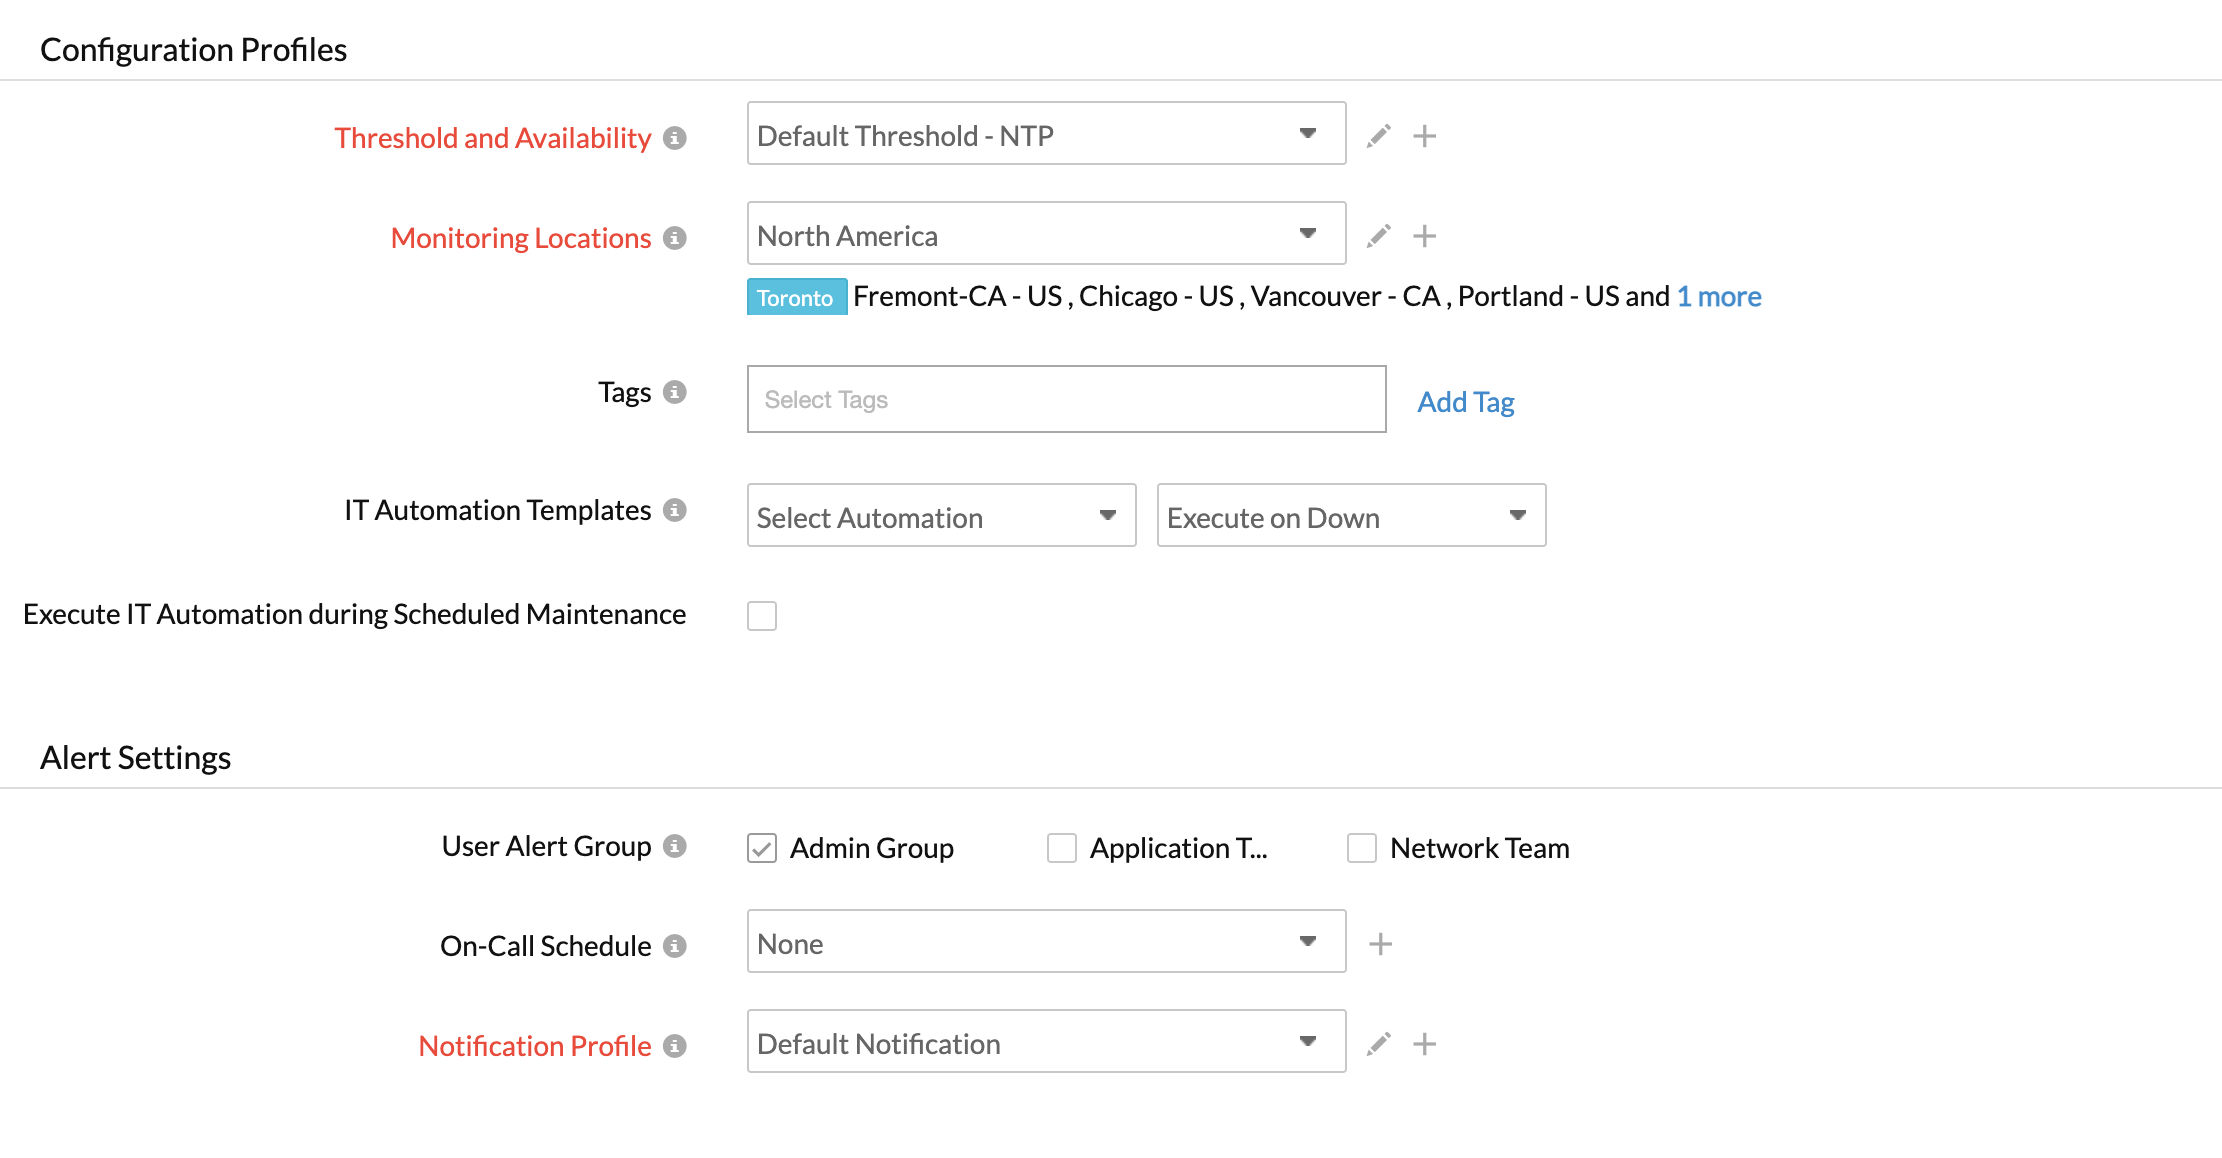Image resolution: width=2222 pixels, height=1158 pixels.
Task: Add new Monitoring Locations profile
Action: (1424, 235)
